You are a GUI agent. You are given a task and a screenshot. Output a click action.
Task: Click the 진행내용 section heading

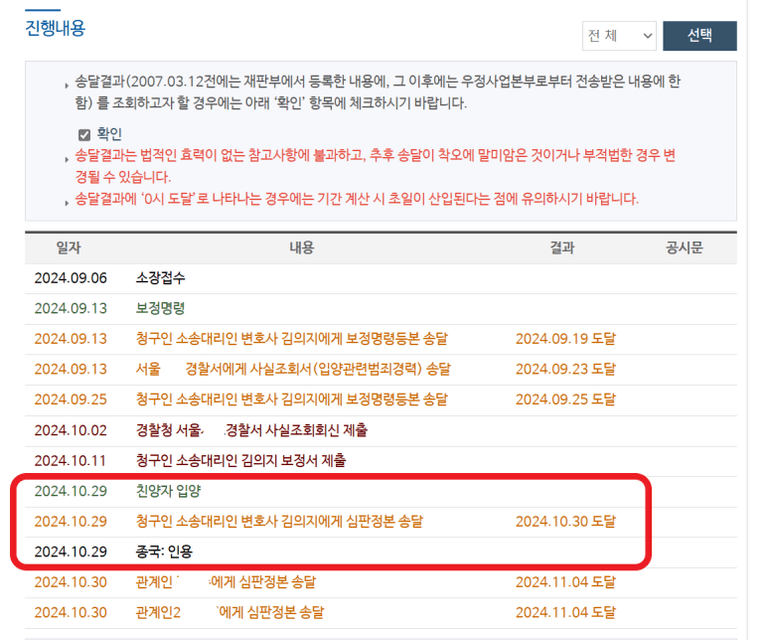coord(55,28)
